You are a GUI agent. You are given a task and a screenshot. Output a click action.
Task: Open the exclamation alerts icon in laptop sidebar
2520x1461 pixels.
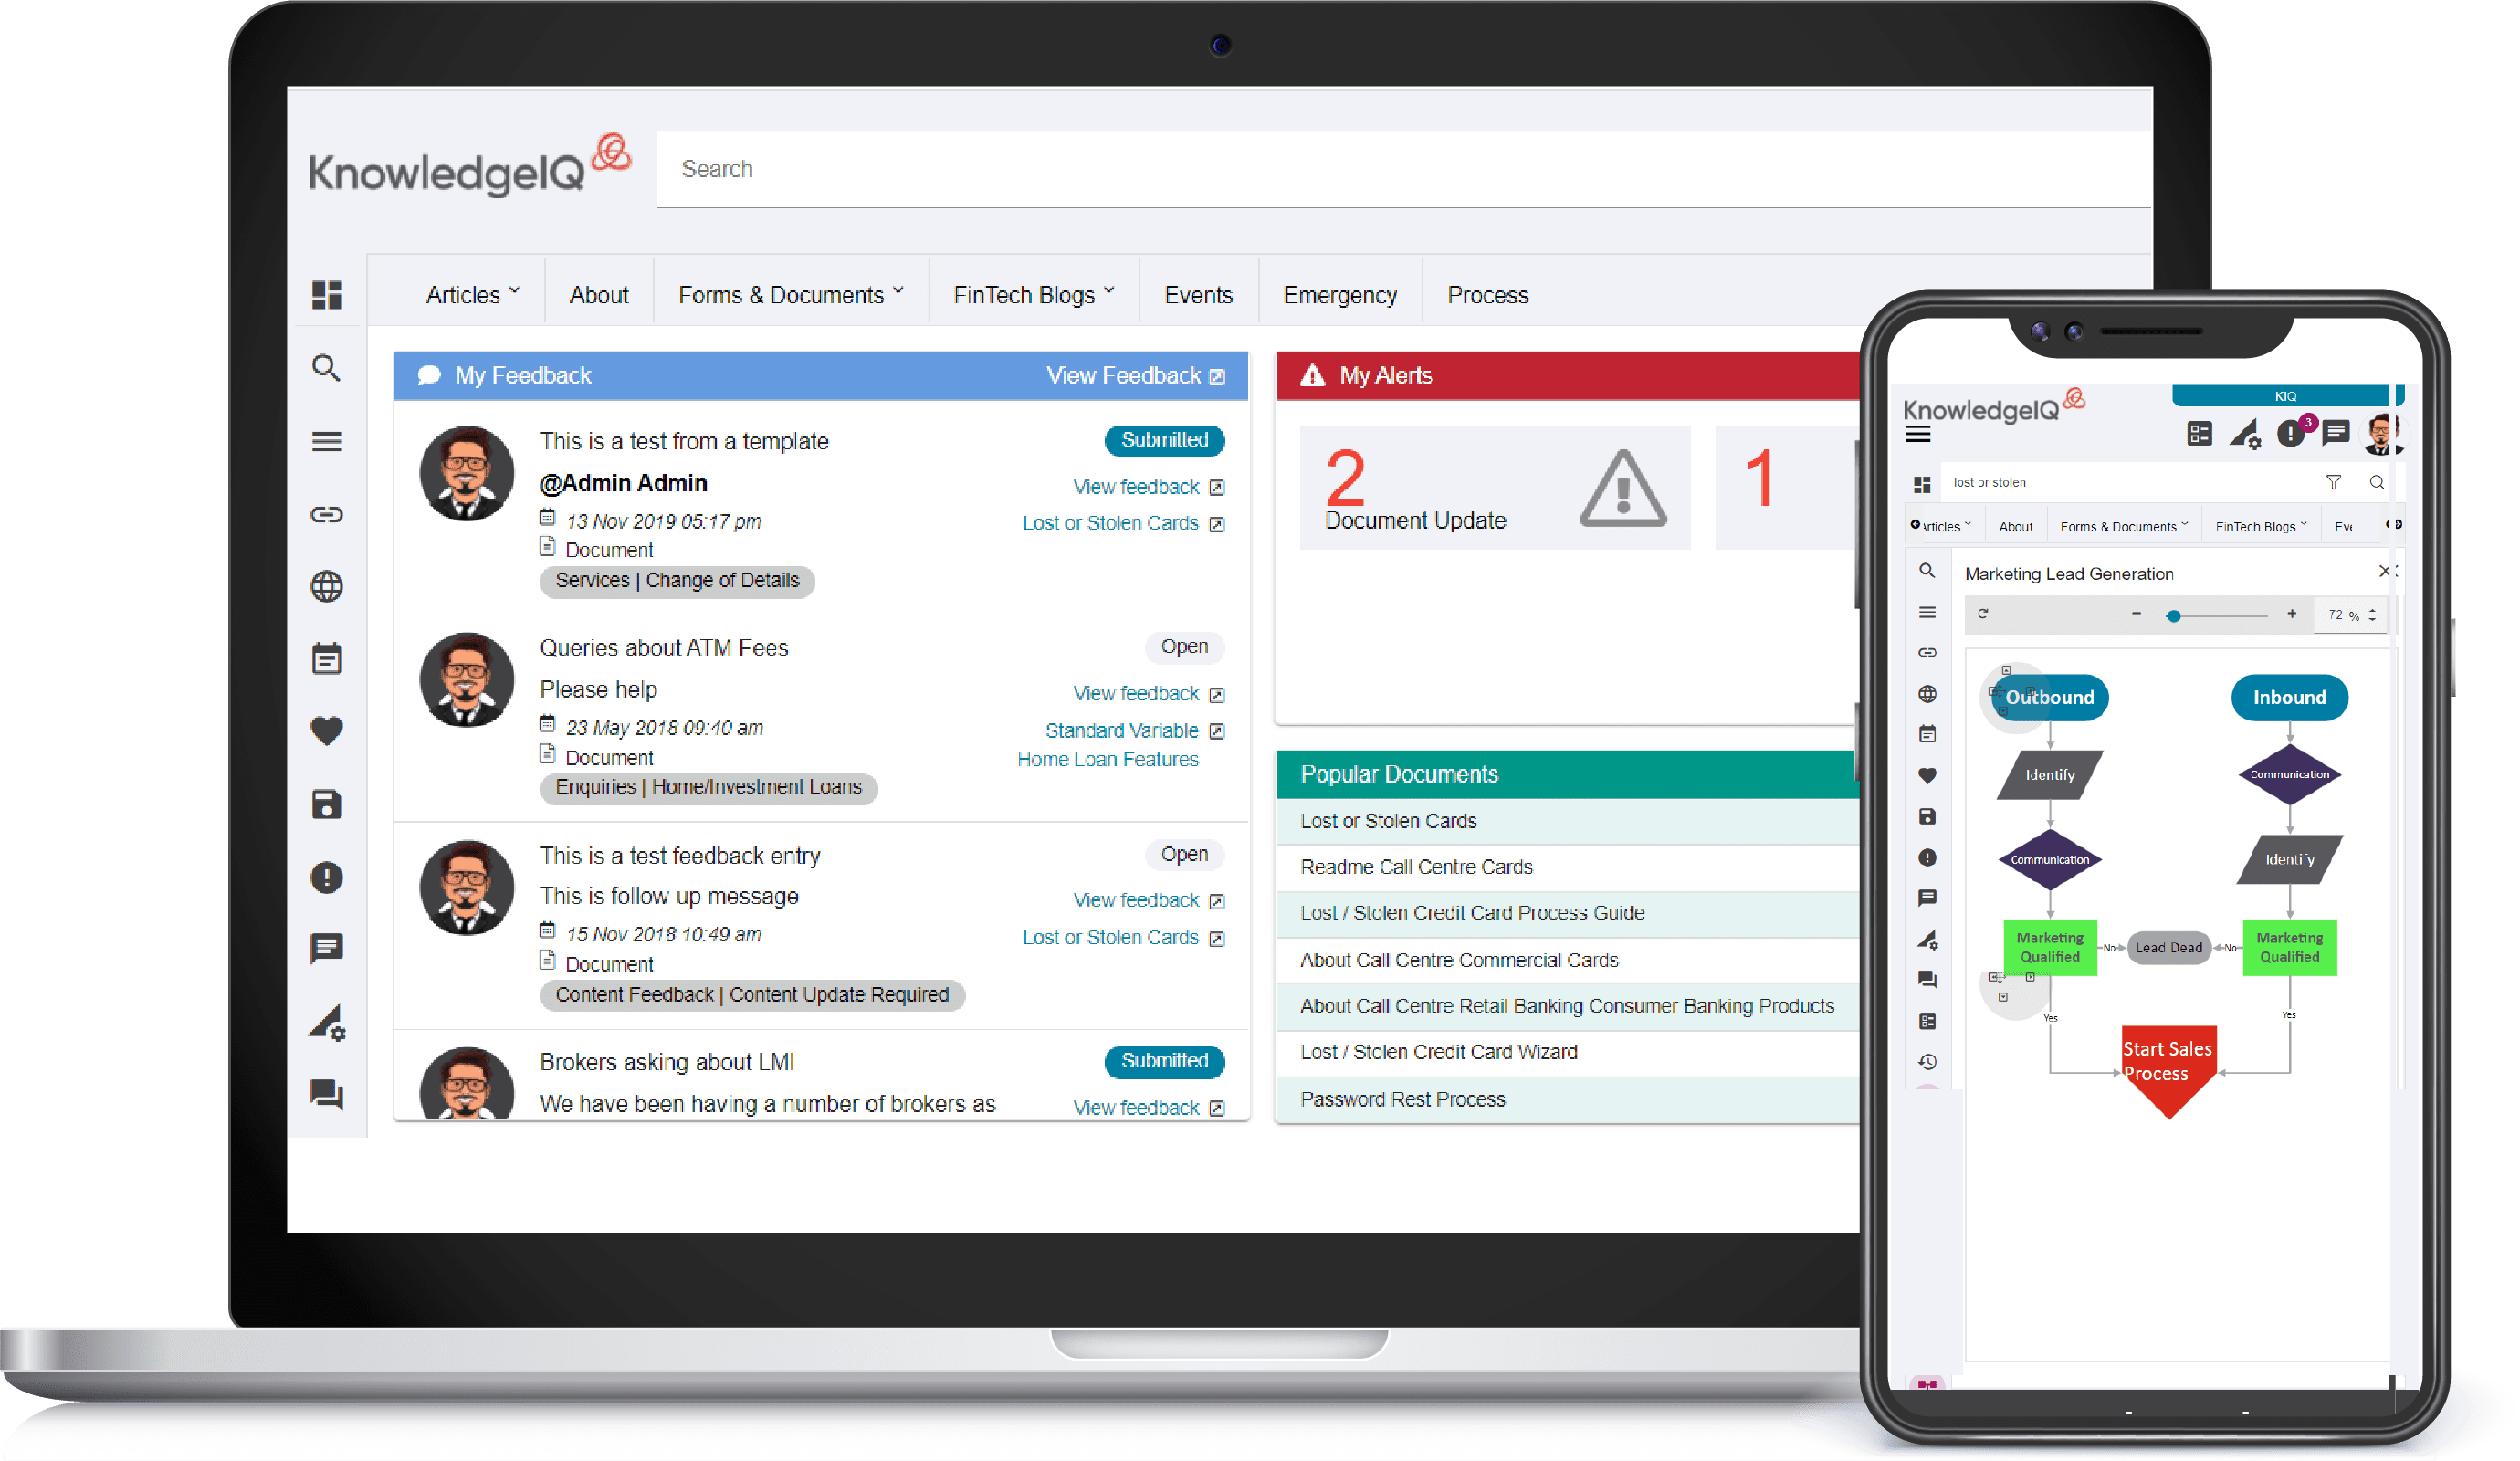click(x=327, y=878)
